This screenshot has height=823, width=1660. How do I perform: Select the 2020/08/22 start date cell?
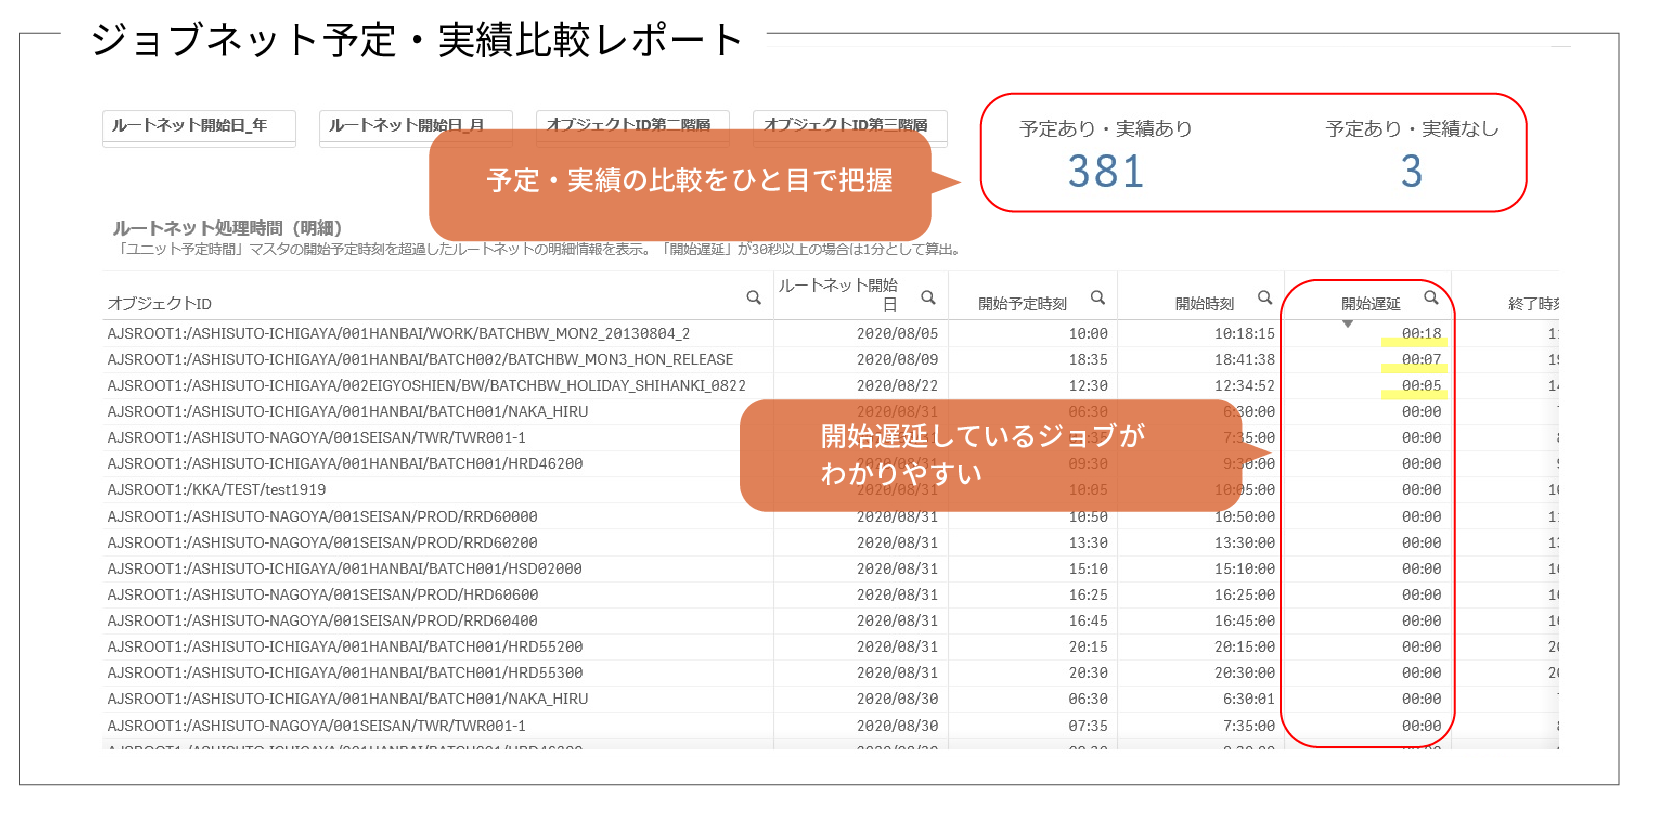[x=897, y=386]
